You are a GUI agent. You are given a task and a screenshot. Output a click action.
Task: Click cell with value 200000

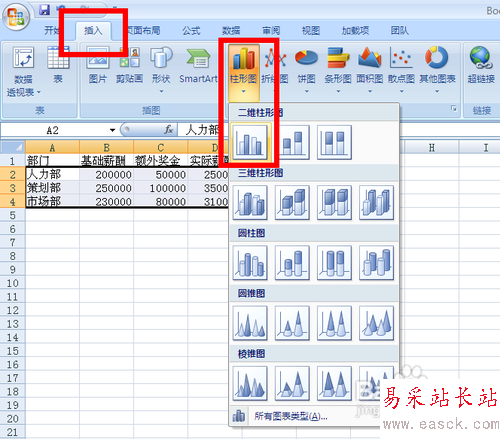[106, 175]
